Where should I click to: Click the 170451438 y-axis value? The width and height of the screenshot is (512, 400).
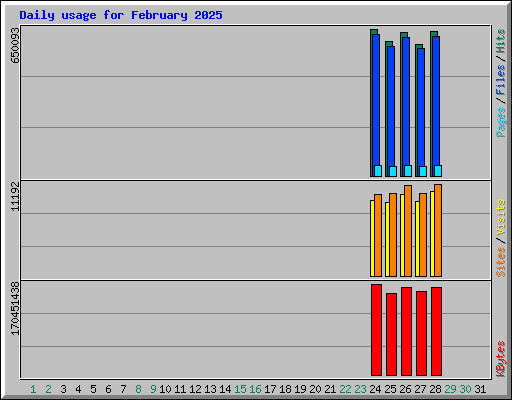[15, 308]
